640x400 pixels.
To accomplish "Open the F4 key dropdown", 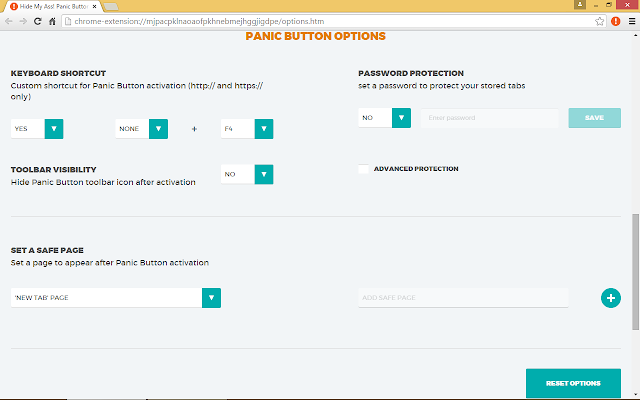I will tap(264, 129).
